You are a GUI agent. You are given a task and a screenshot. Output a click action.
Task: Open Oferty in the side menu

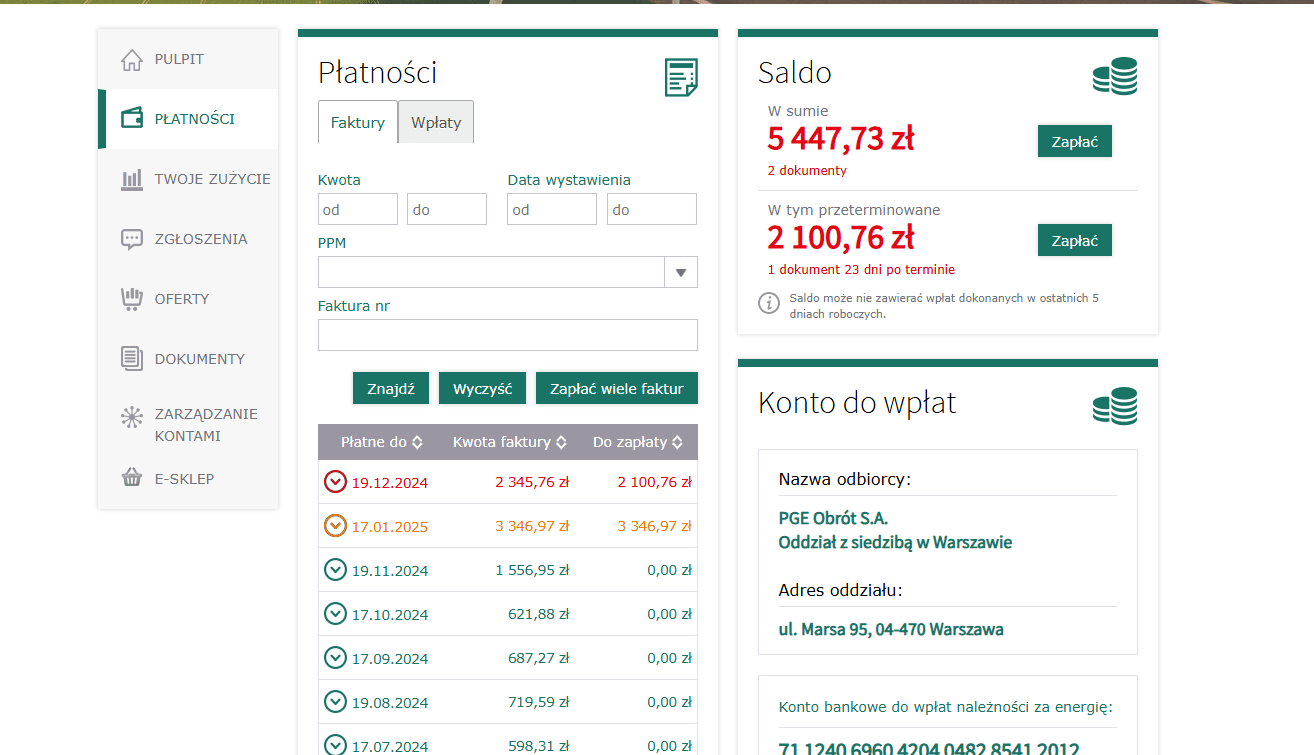click(x=188, y=299)
